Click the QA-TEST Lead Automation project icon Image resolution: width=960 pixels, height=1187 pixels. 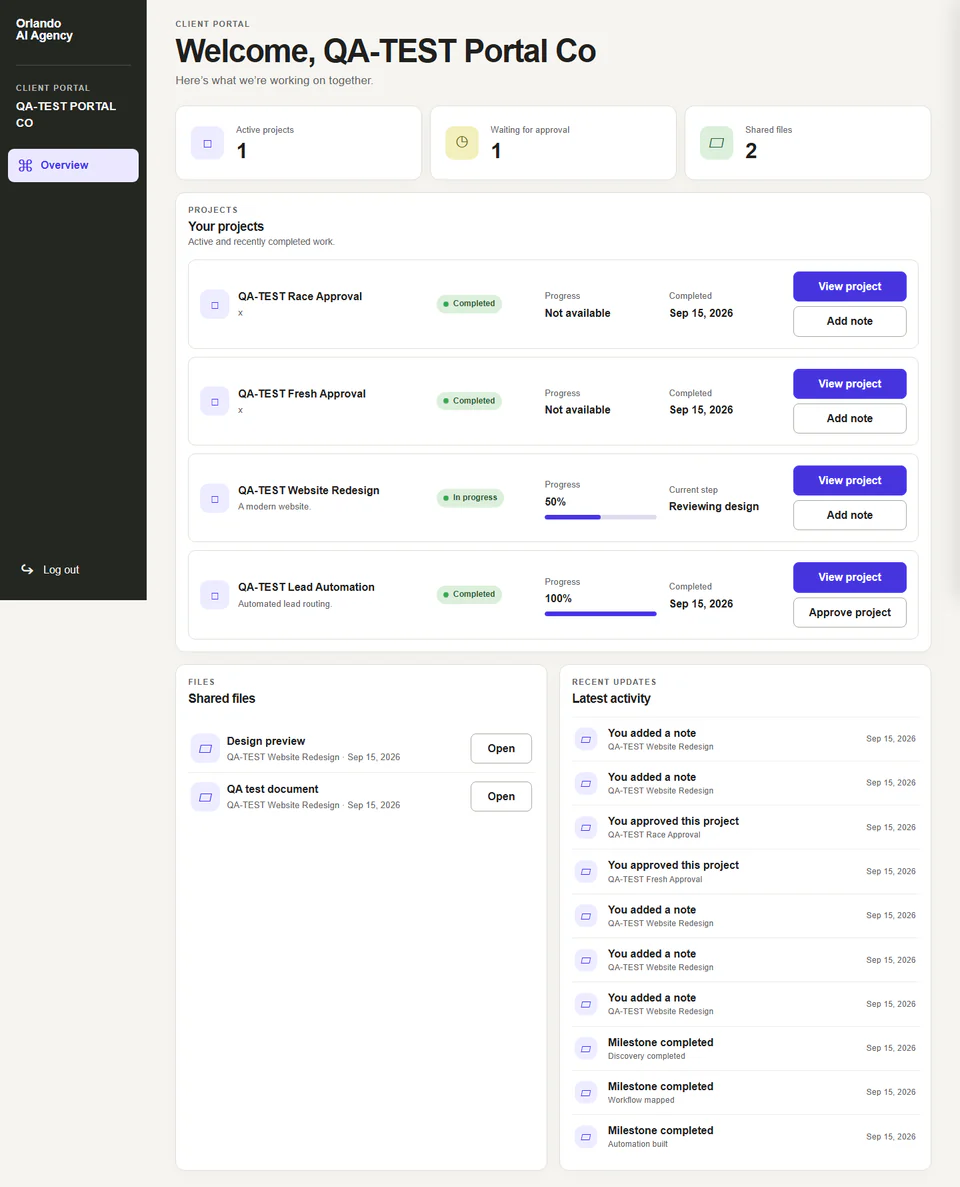[x=215, y=595]
